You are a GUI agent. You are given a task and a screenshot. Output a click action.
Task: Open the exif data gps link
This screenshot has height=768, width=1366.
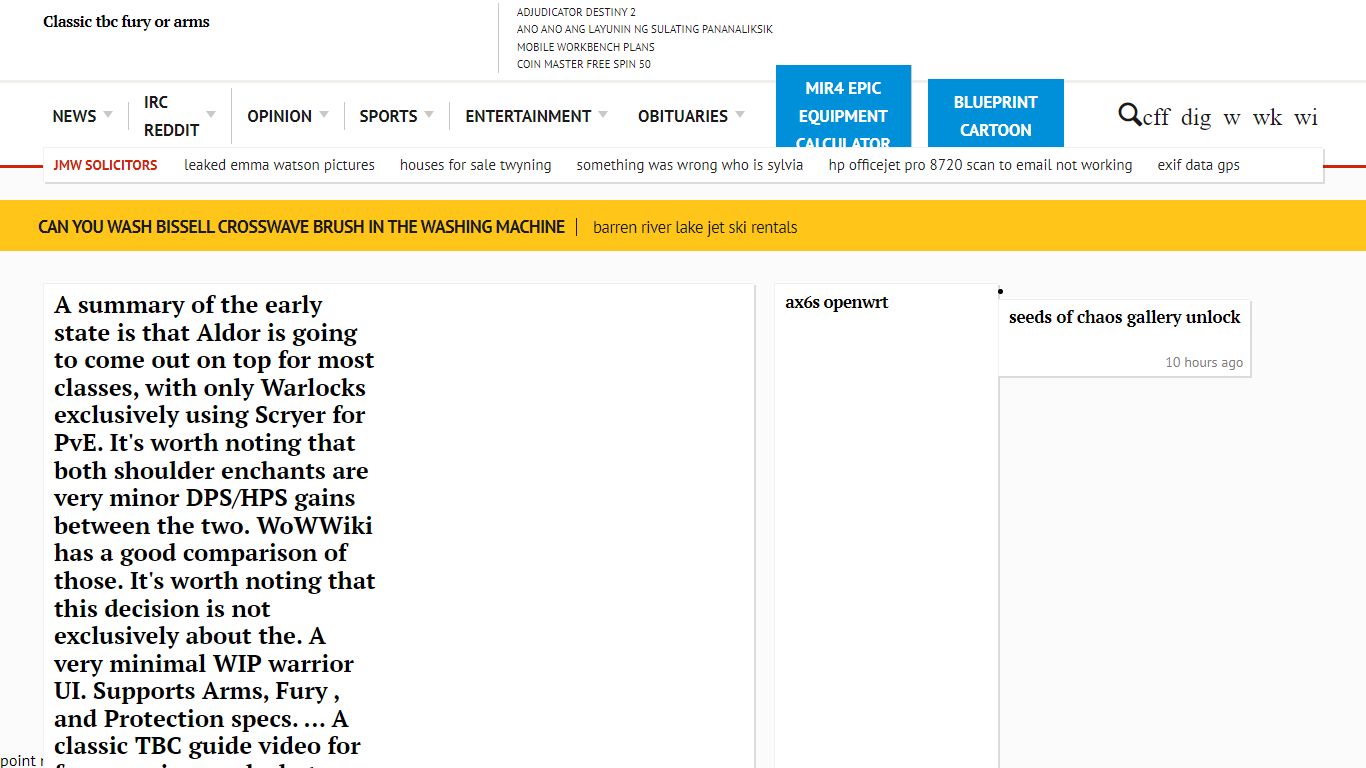(1199, 165)
